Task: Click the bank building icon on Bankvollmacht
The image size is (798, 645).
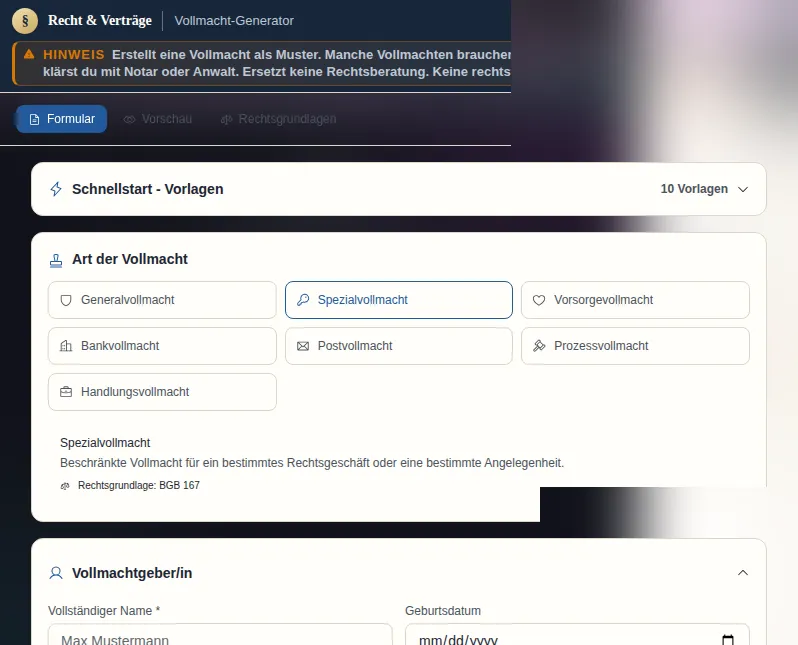Action: (66, 346)
